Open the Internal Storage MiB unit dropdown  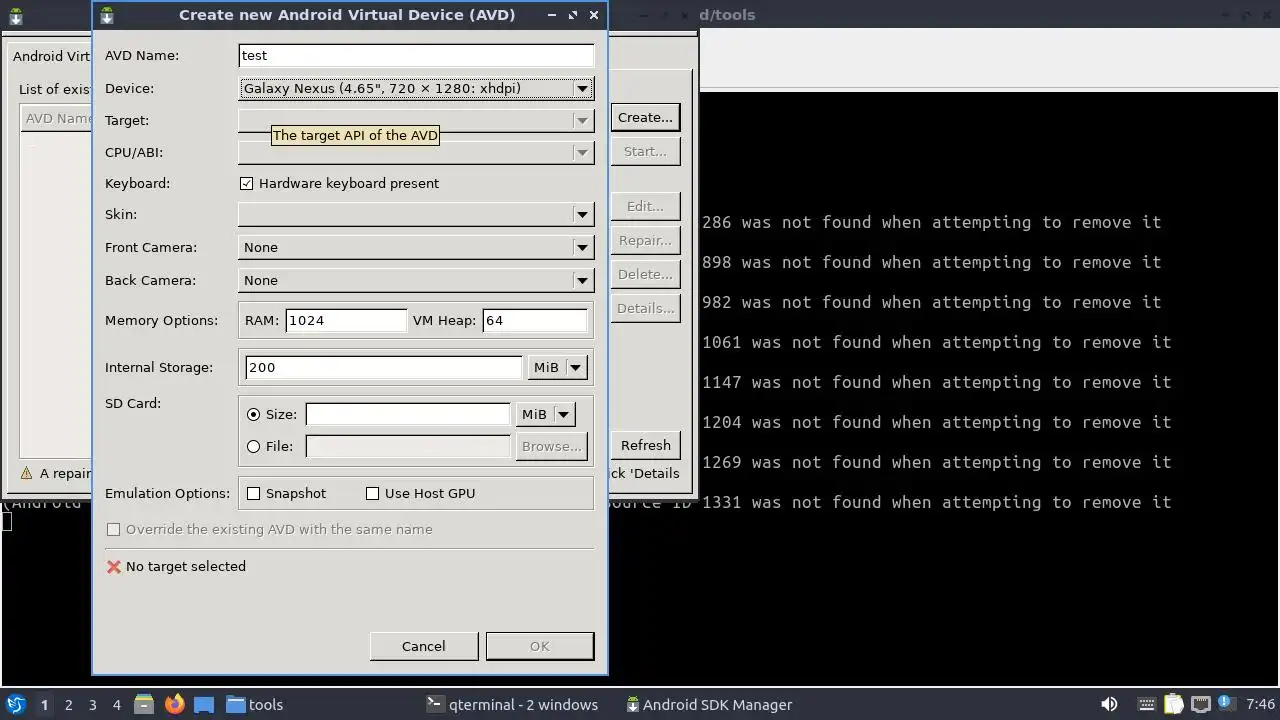(557, 367)
